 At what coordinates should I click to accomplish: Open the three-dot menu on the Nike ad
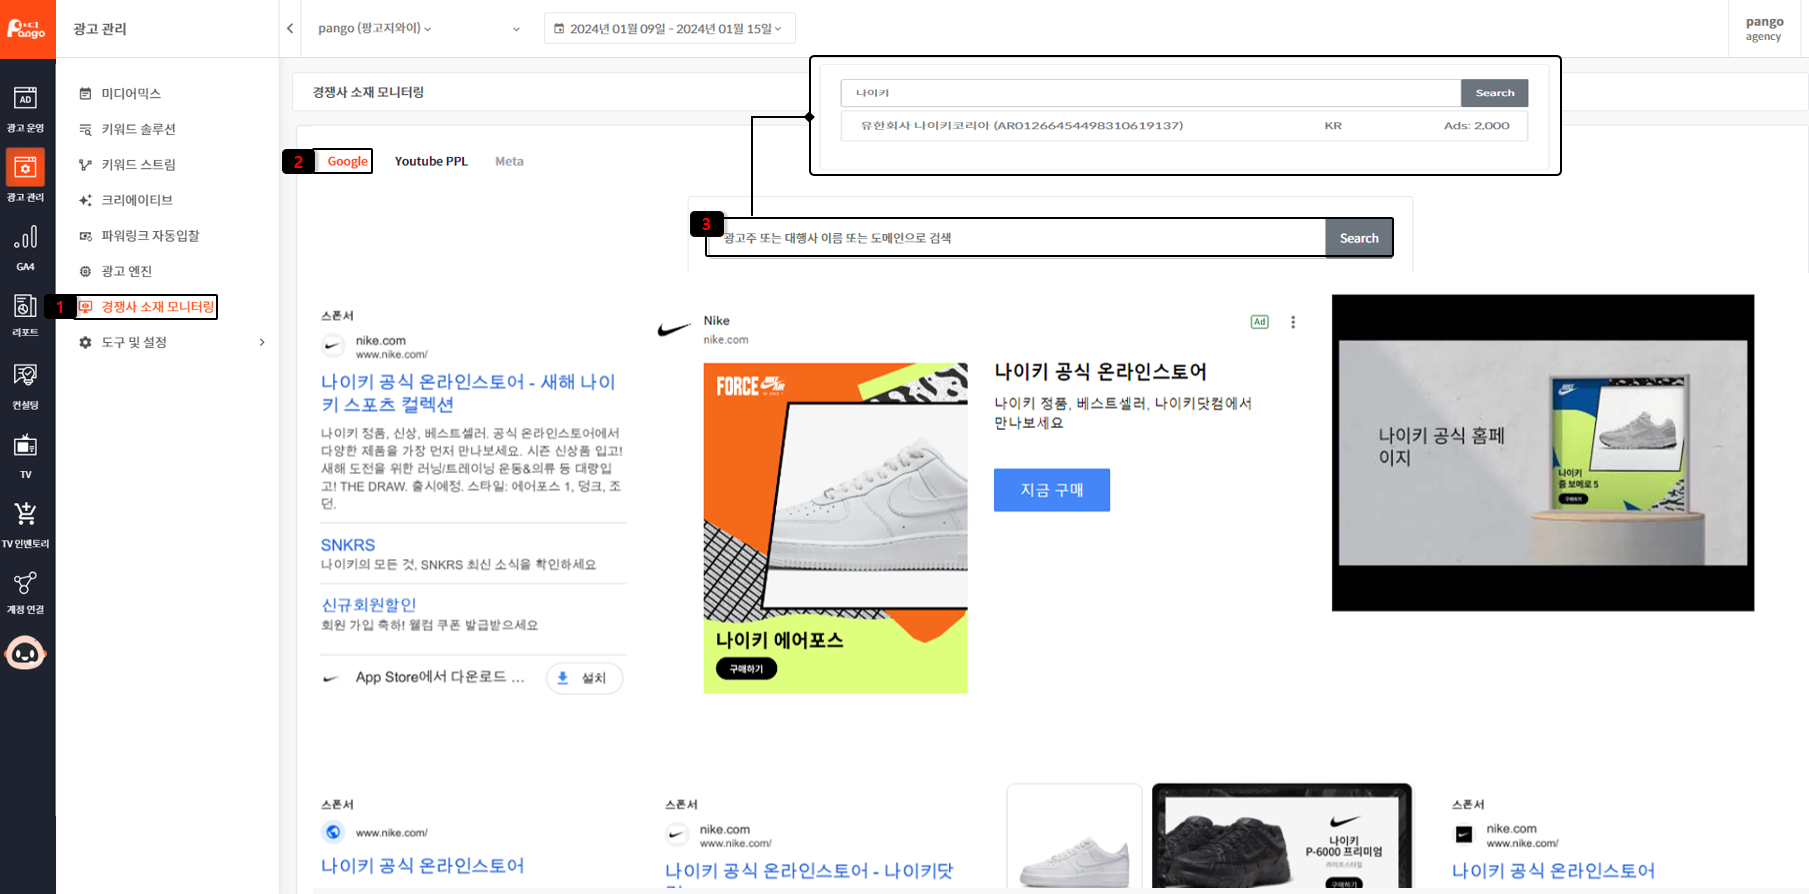pyautogui.click(x=1293, y=322)
